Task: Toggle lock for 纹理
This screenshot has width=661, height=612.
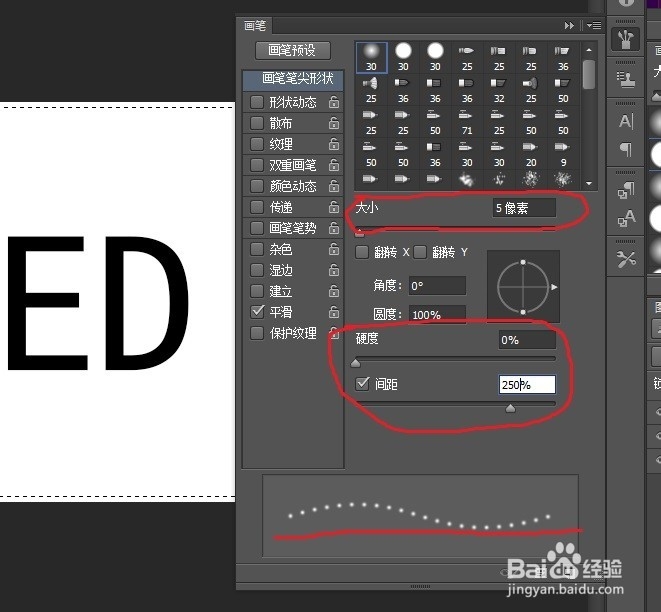Action: (334, 144)
